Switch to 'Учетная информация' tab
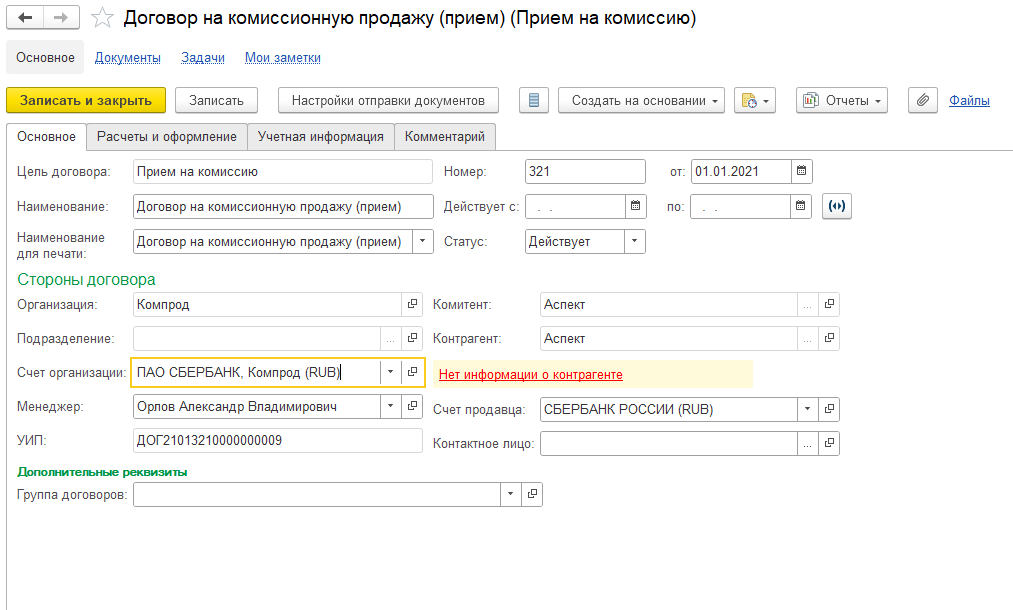This screenshot has width=1013, height=610. (x=320, y=137)
